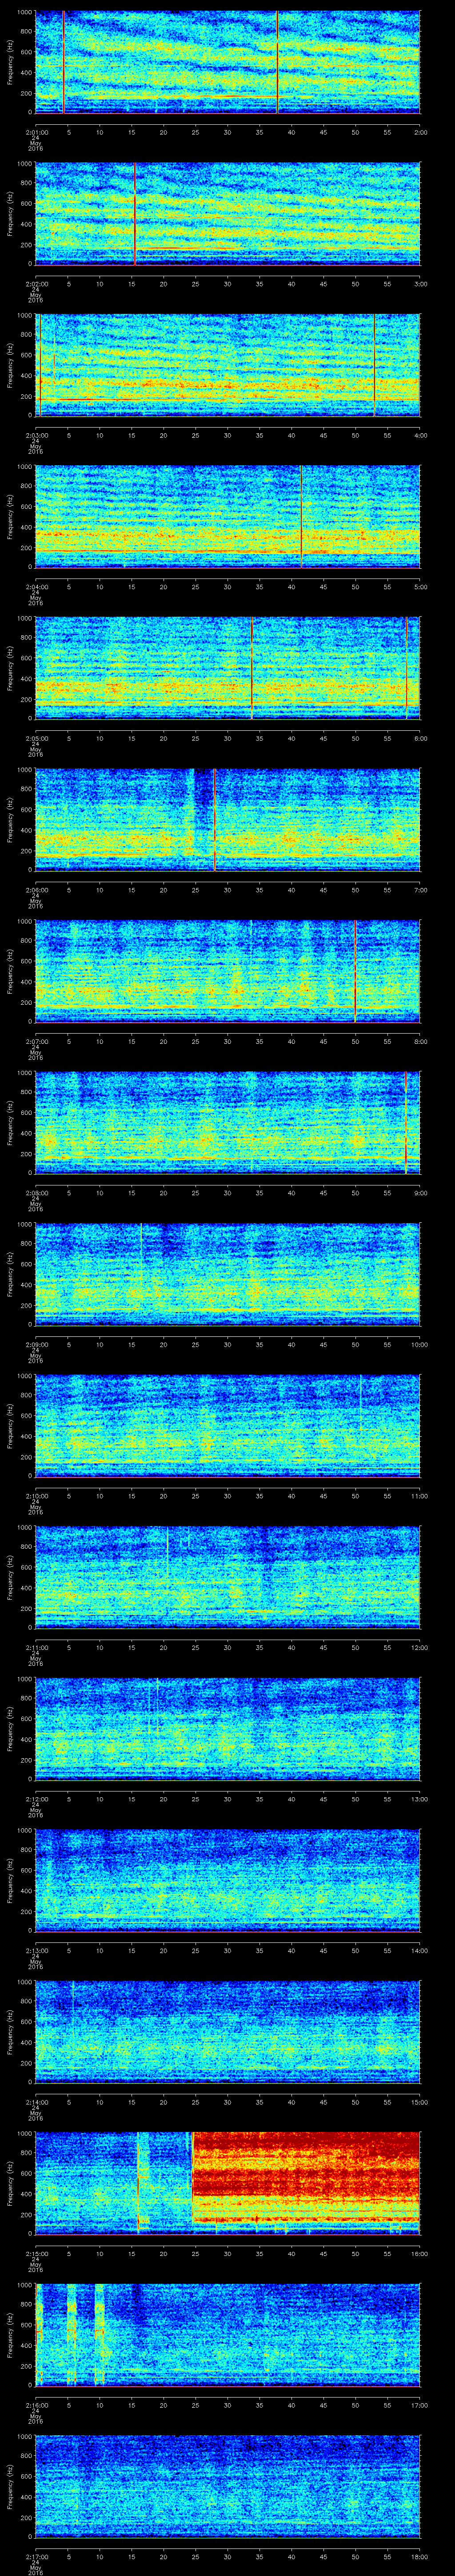The image size is (455, 2576).
Task: Click the "2:04:00" time axis label
Action: (x=36, y=587)
